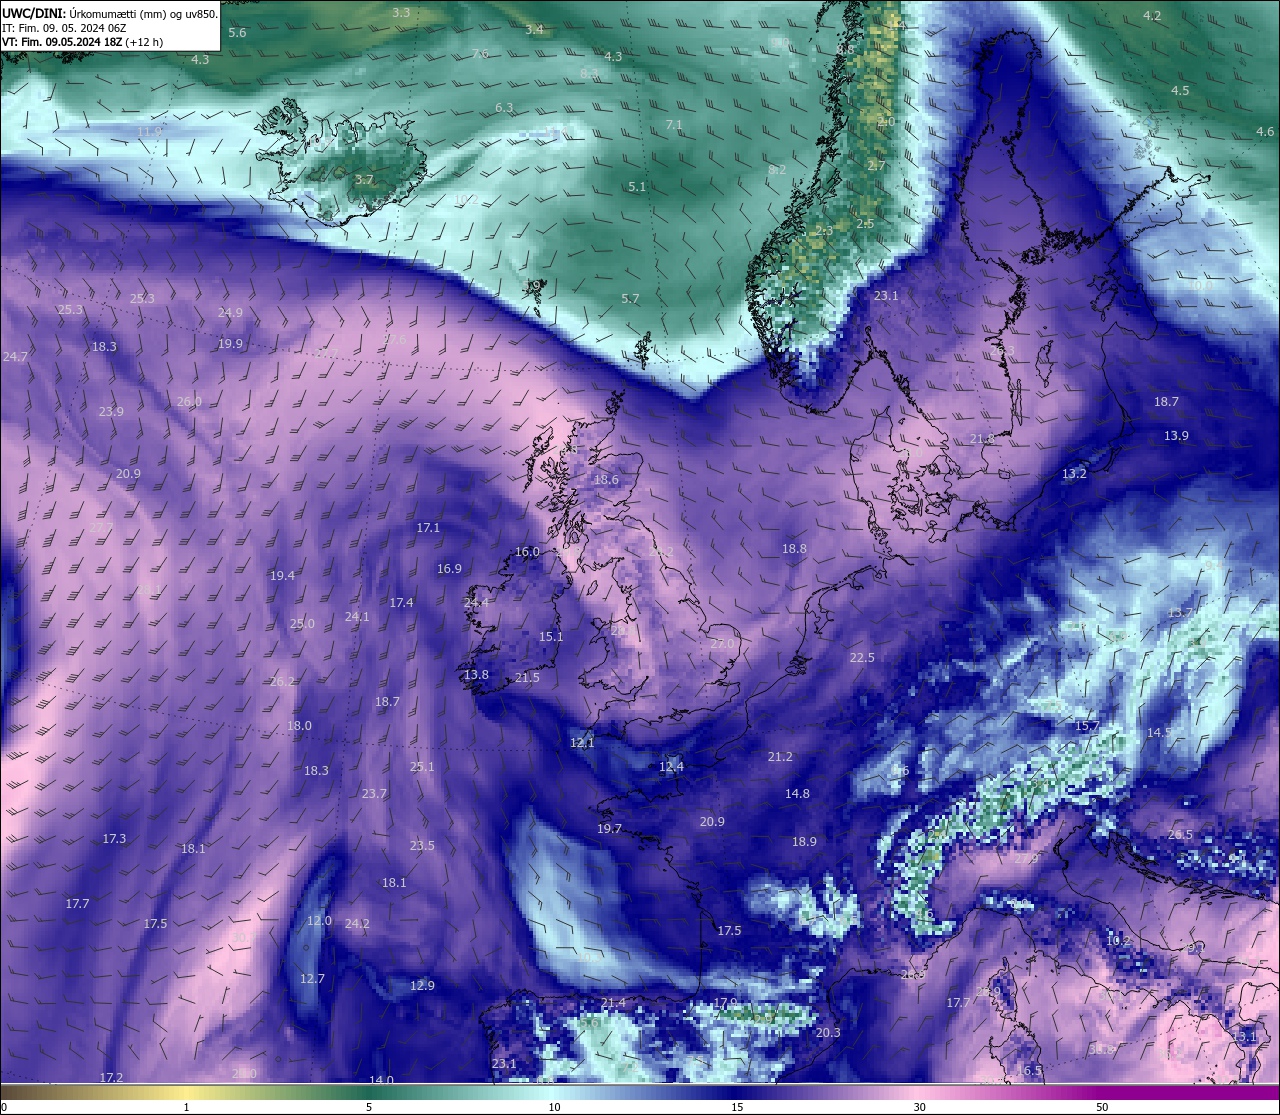Image resolution: width=1280 pixels, height=1115 pixels.
Task: Click the map value '19.9' in the northwest Atlantic
Action: (230, 344)
